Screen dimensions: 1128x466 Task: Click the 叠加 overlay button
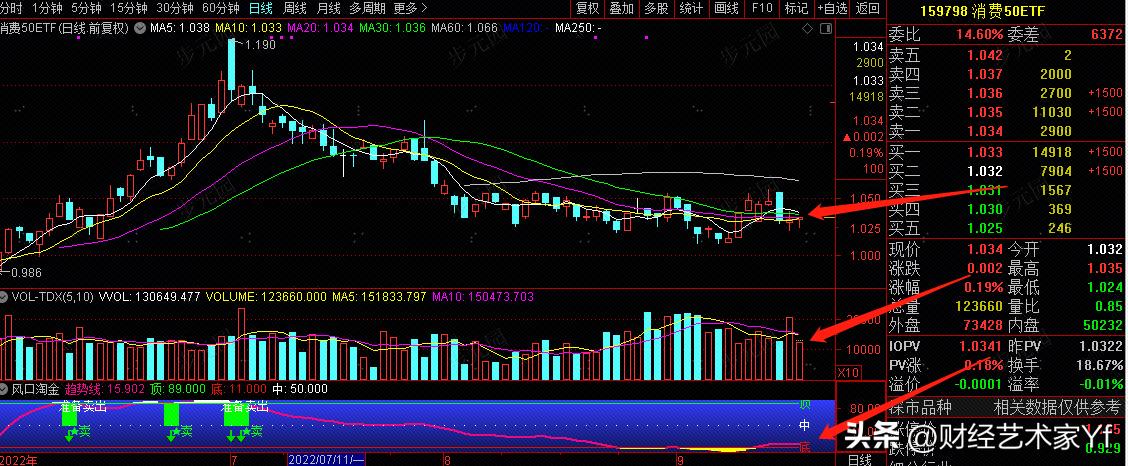click(622, 9)
